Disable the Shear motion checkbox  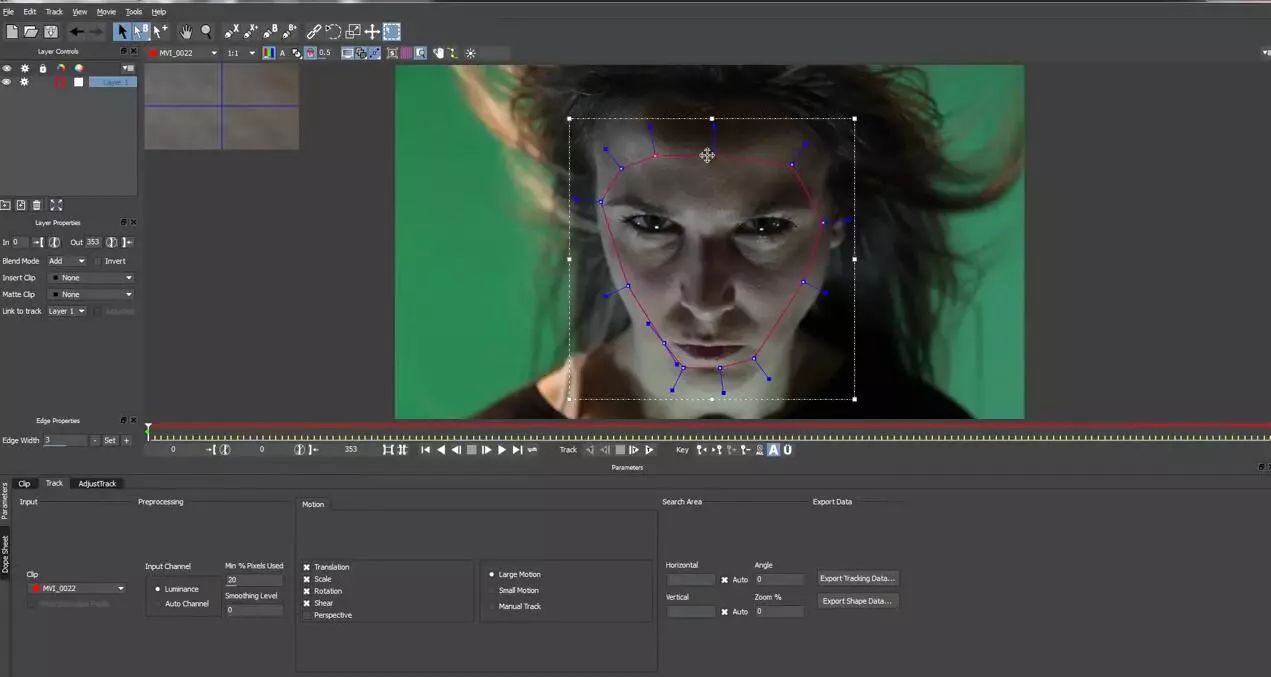click(x=307, y=603)
